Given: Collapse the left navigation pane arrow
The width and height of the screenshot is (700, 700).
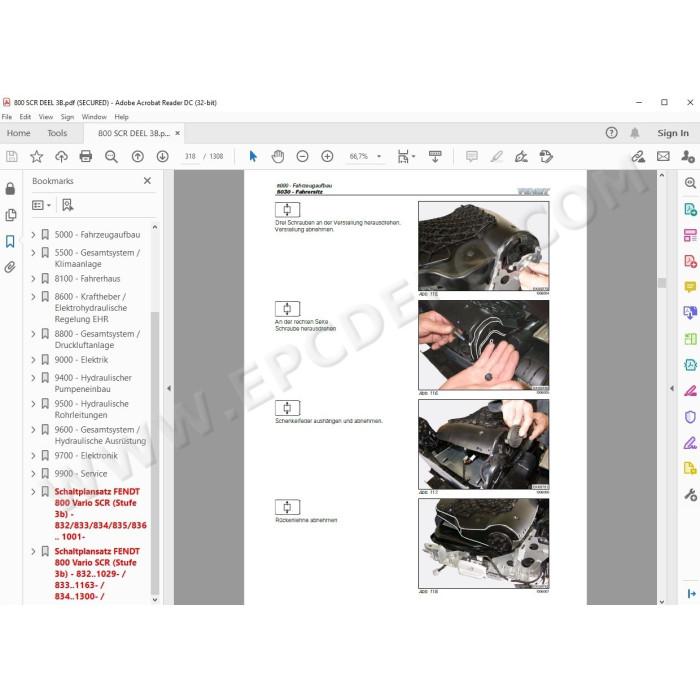Looking at the screenshot, I should point(169,388).
